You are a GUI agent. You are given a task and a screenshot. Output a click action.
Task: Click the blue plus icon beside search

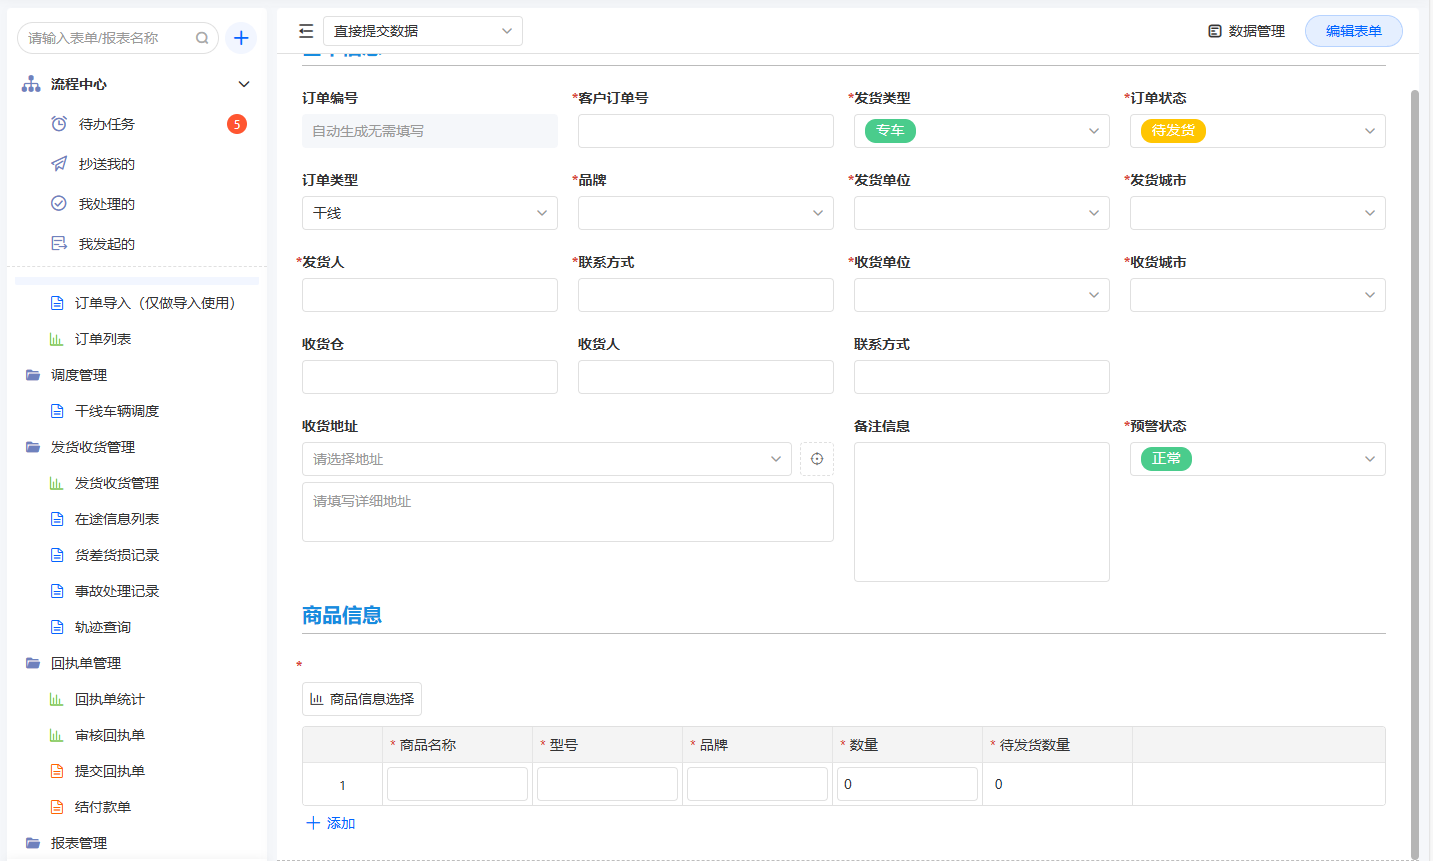[241, 38]
